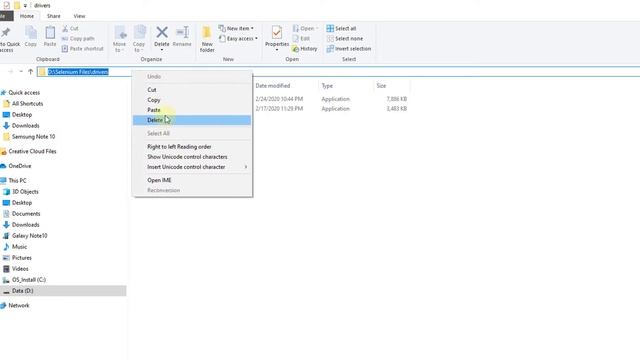Click the 2/17/2020 11:29 PM date cell
The height and width of the screenshot is (360, 640).
coord(279,109)
